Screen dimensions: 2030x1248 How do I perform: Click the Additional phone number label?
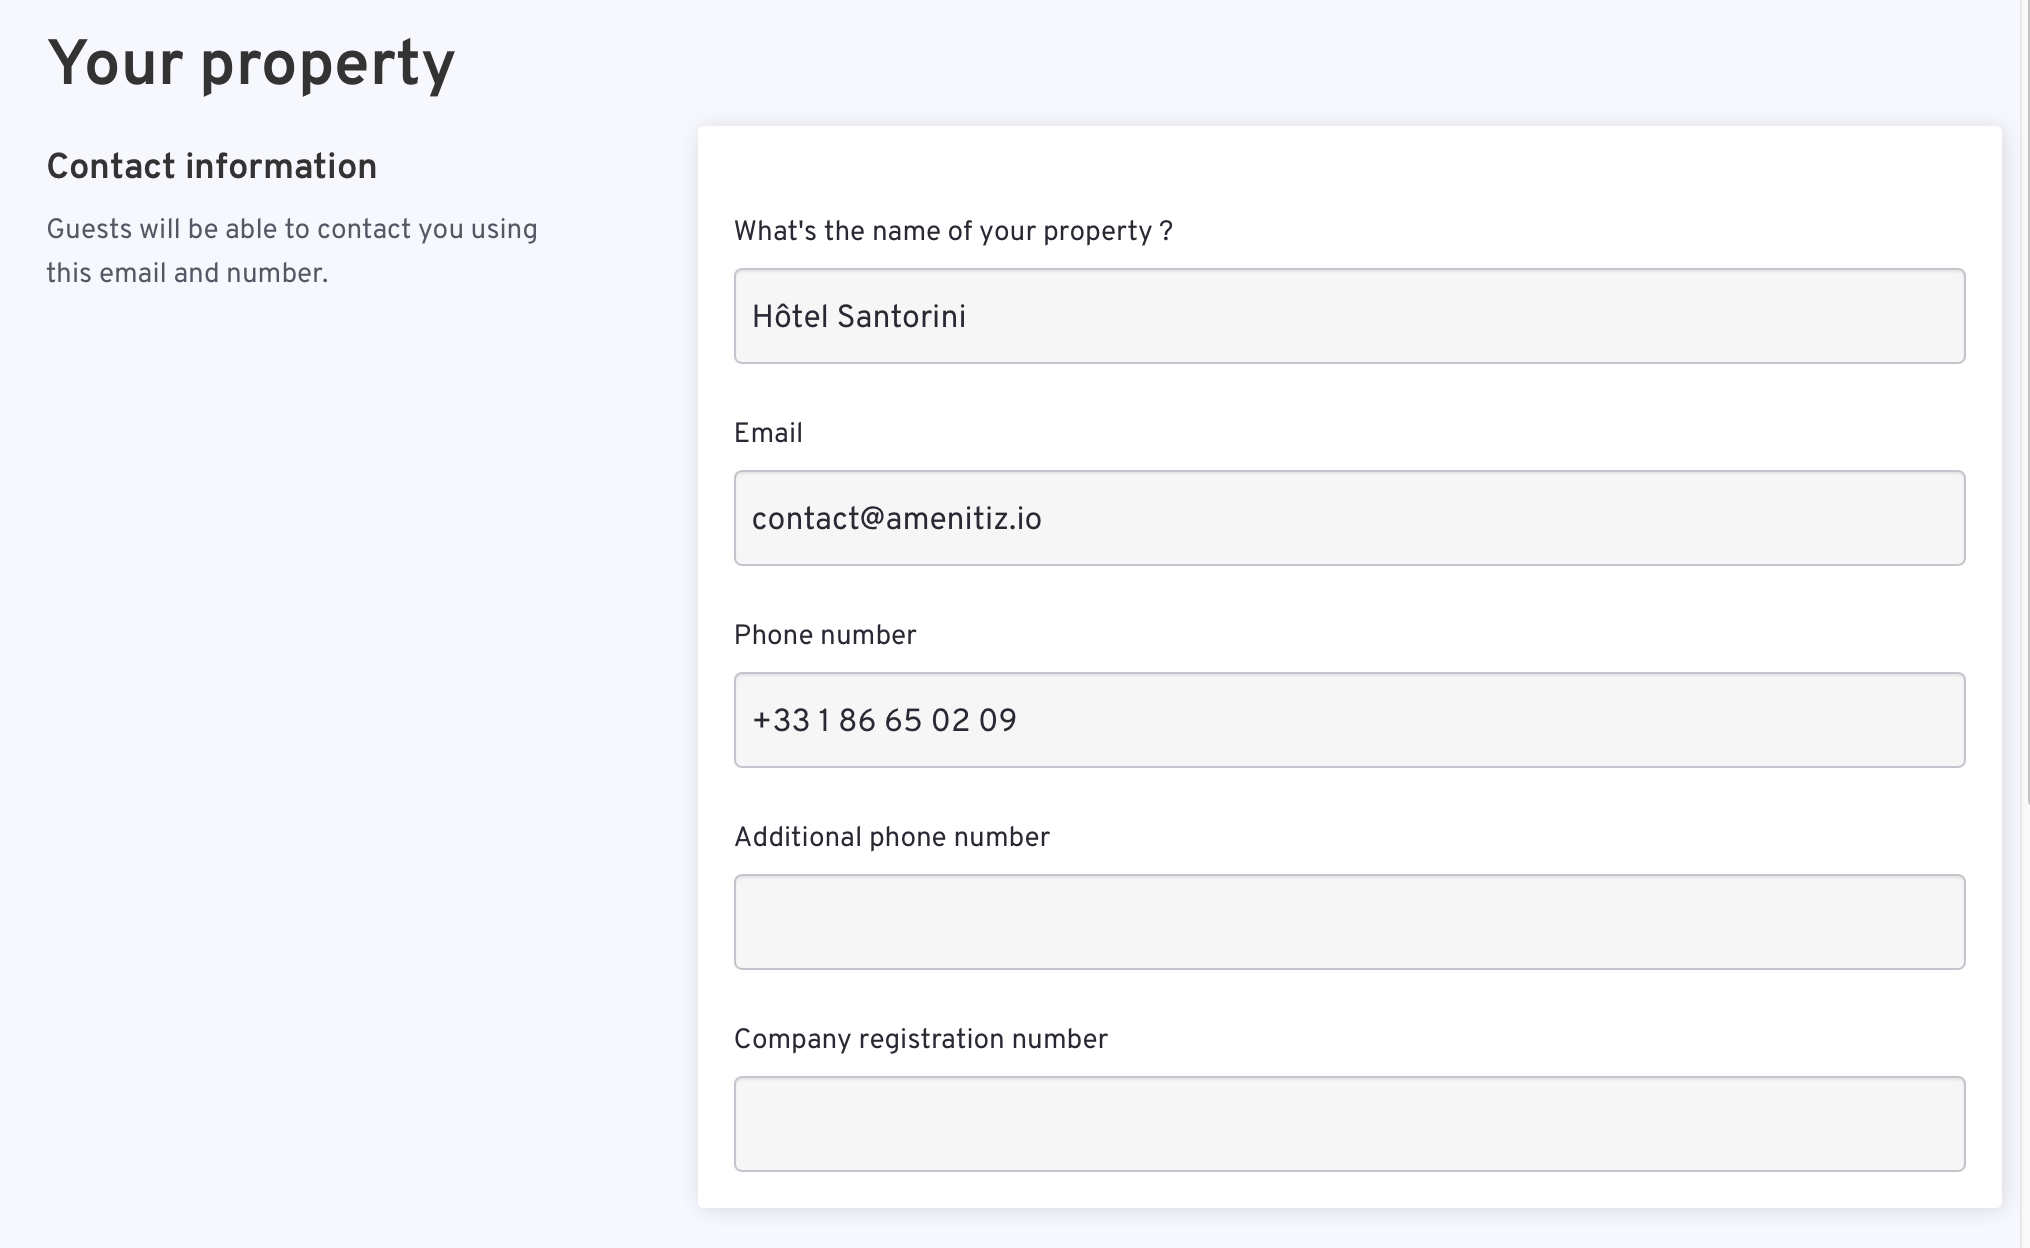point(892,838)
